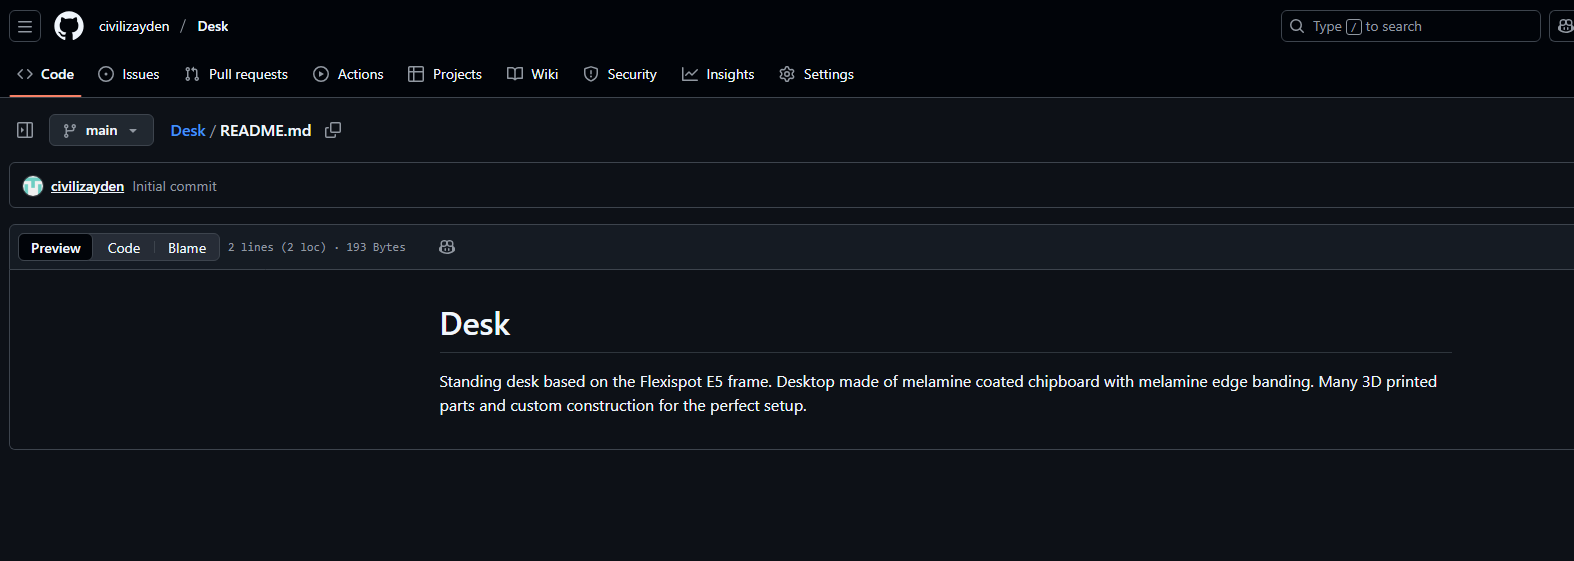
Task: Expand the main branch dropdown
Action: coord(101,130)
